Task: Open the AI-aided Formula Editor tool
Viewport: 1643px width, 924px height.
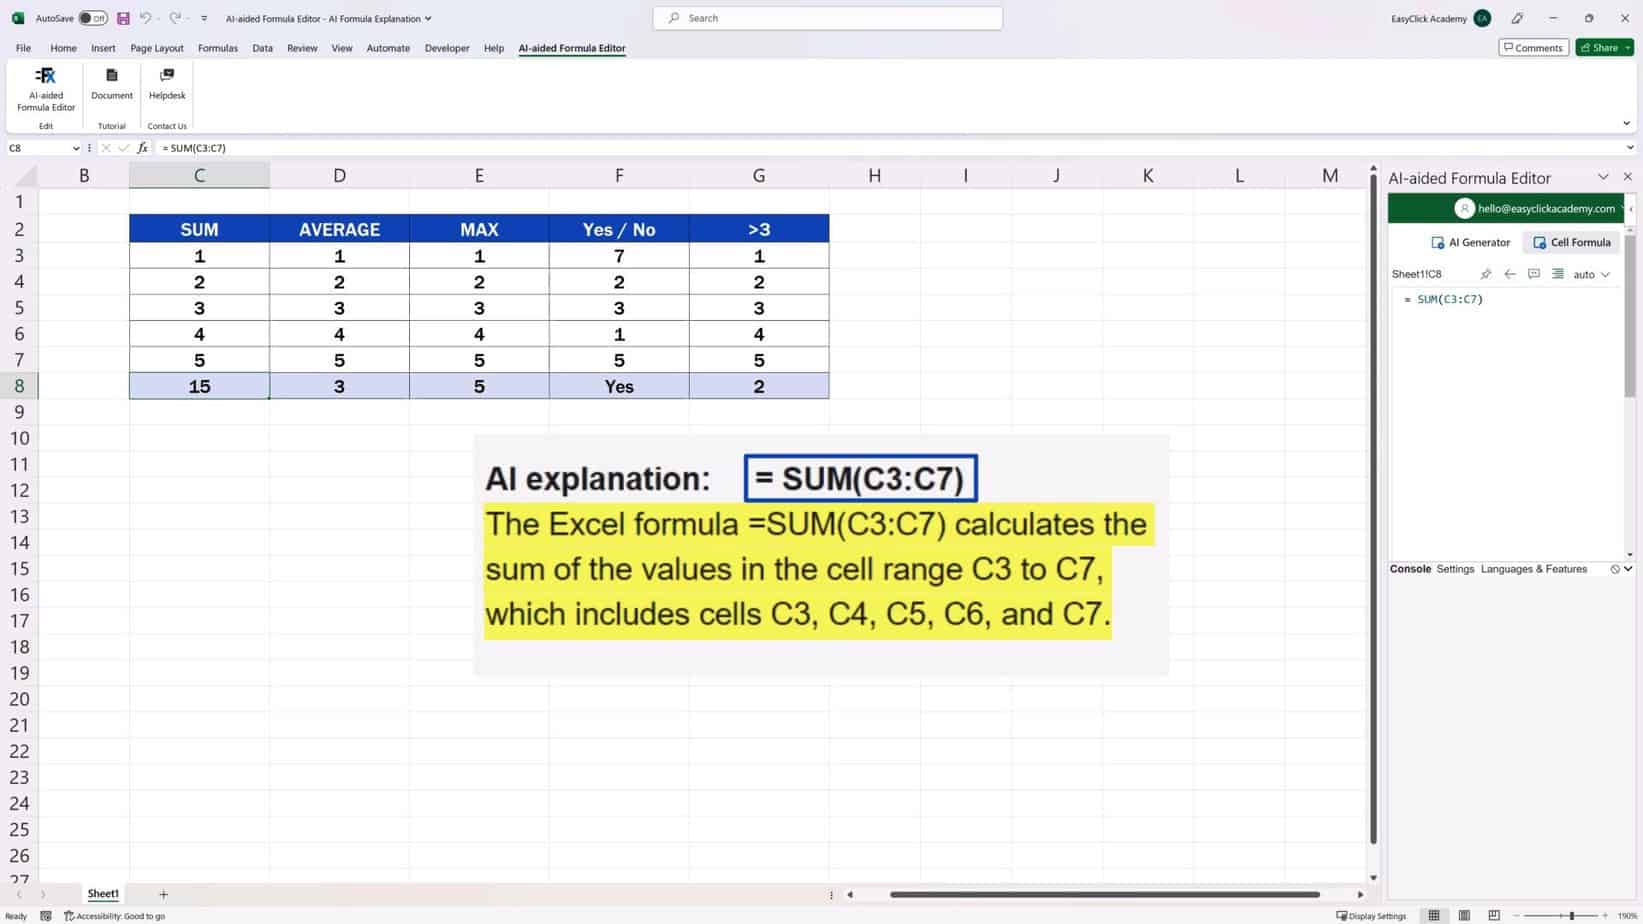Action: coord(46,90)
